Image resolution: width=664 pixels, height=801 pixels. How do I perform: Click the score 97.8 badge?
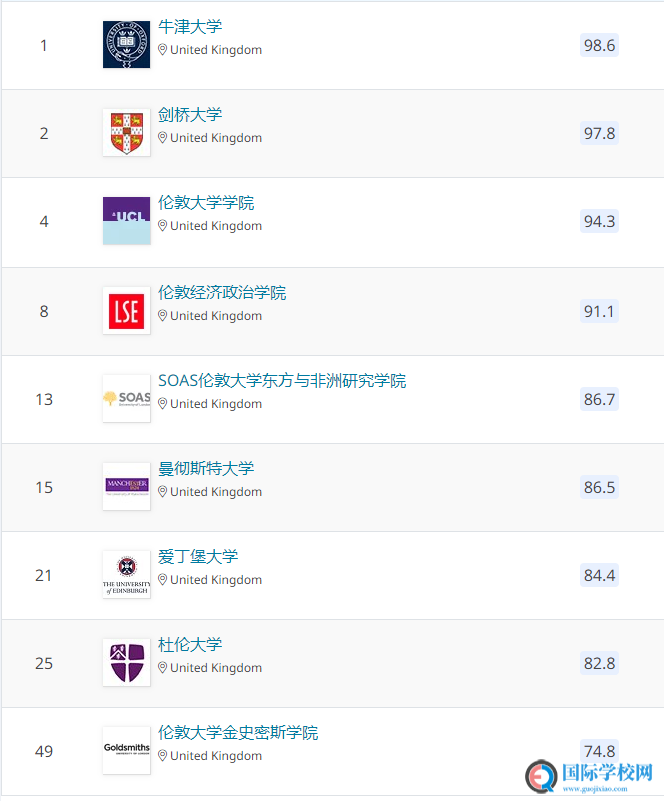599,133
